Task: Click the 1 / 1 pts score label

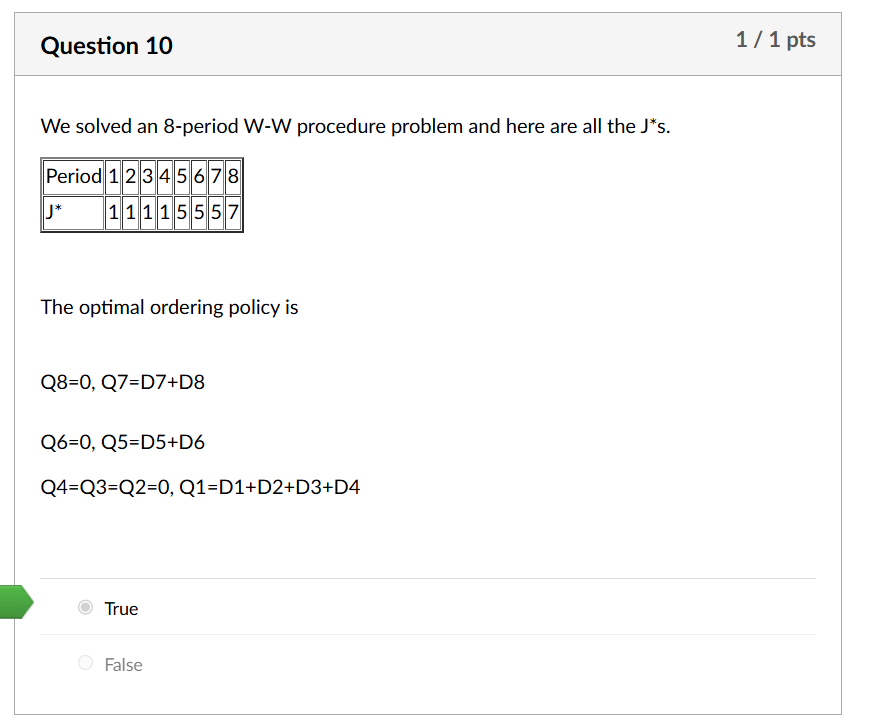Action: pyautogui.click(x=776, y=40)
